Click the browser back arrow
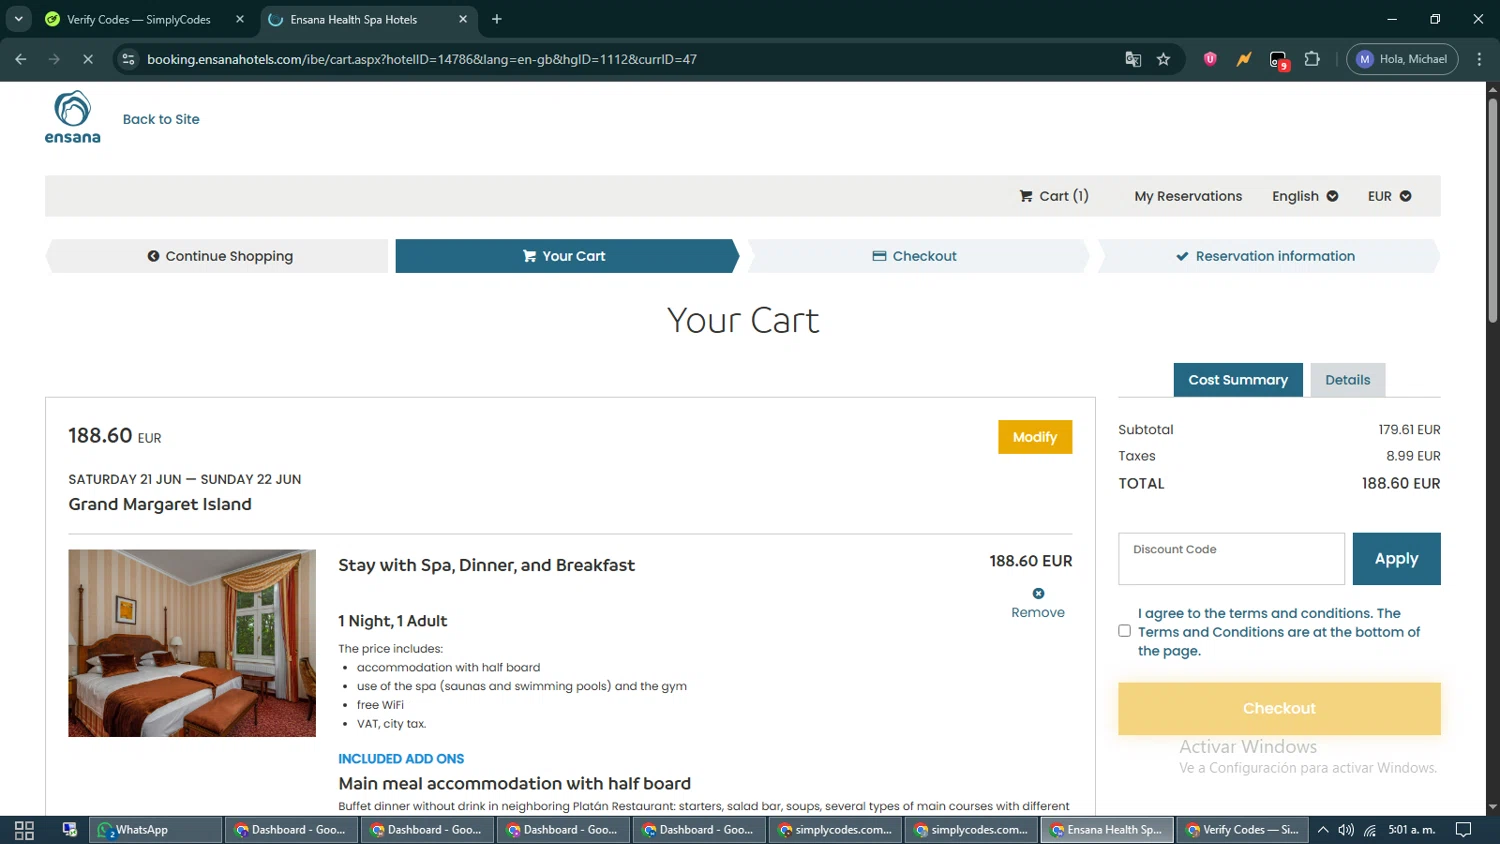 21,59
